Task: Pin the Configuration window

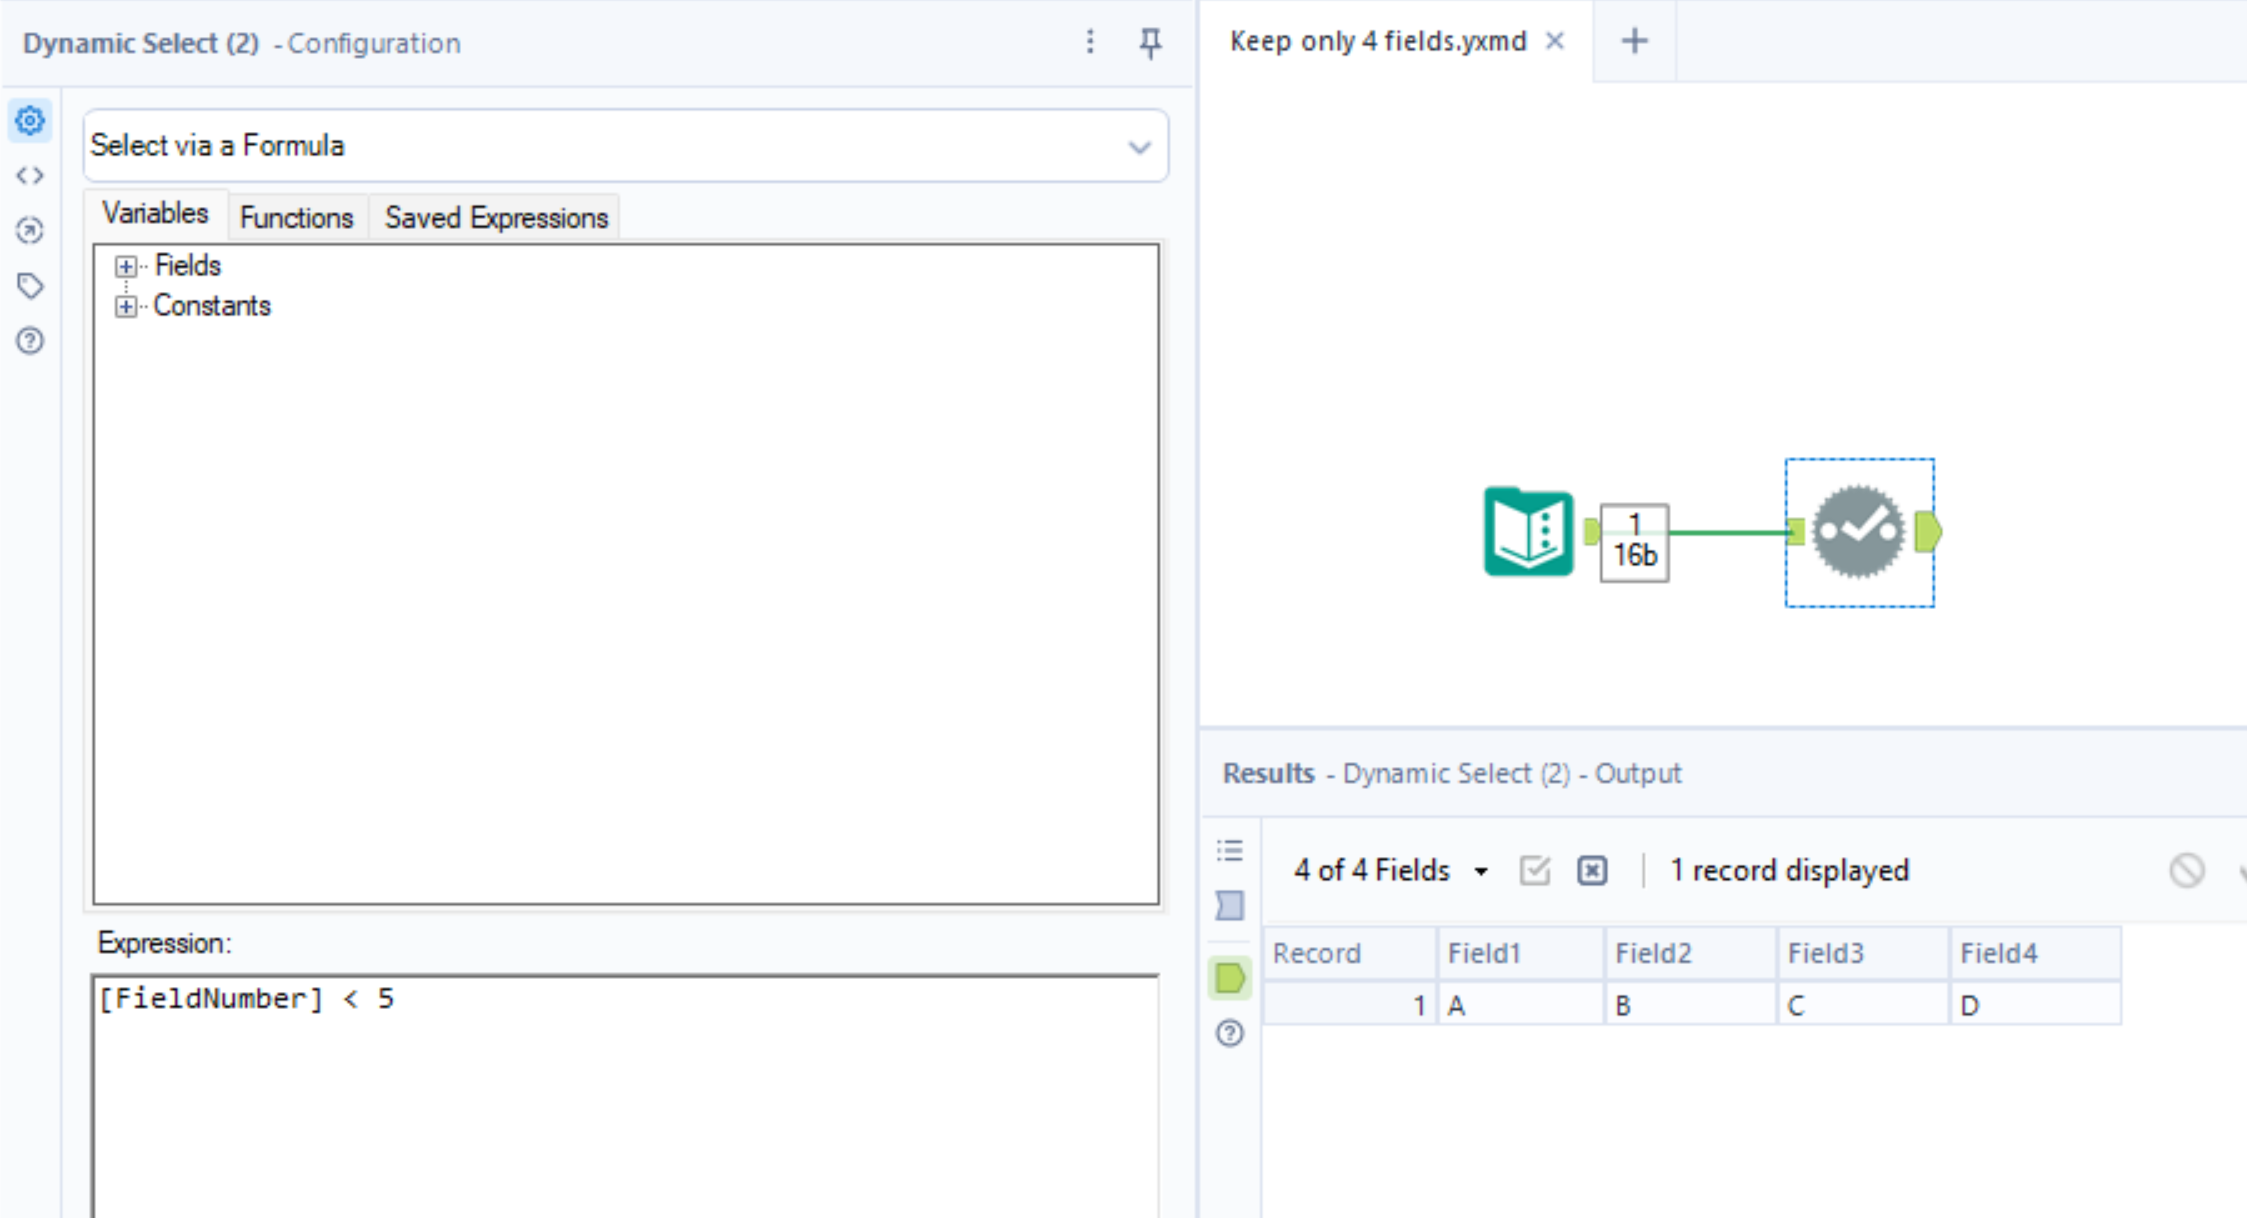Action: point(1150,42)
